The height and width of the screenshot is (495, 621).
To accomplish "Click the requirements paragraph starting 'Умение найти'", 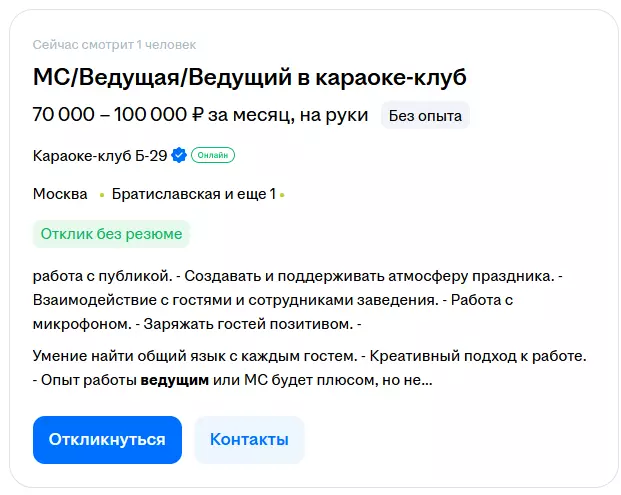I will coord(300,367).
